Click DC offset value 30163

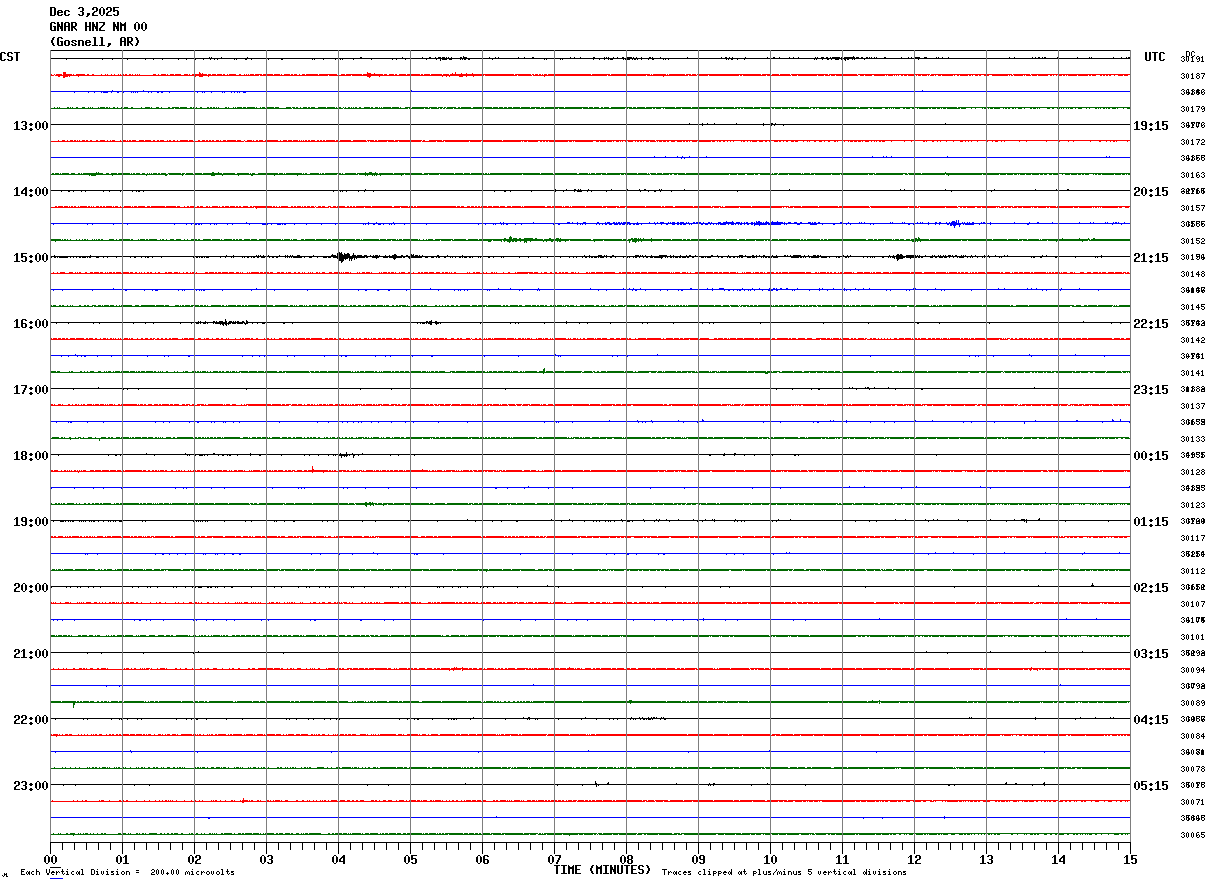point(1192,175)
